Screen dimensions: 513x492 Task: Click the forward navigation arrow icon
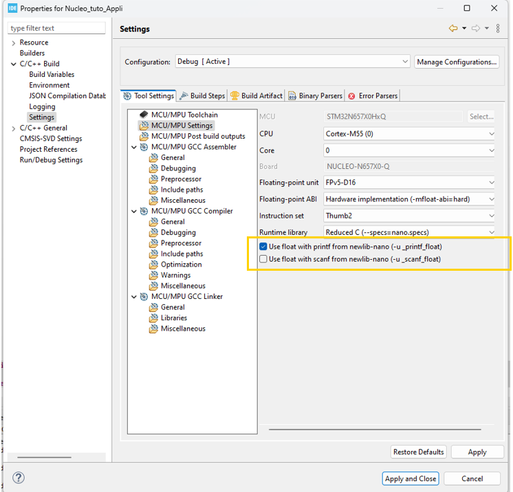[476, 28]
